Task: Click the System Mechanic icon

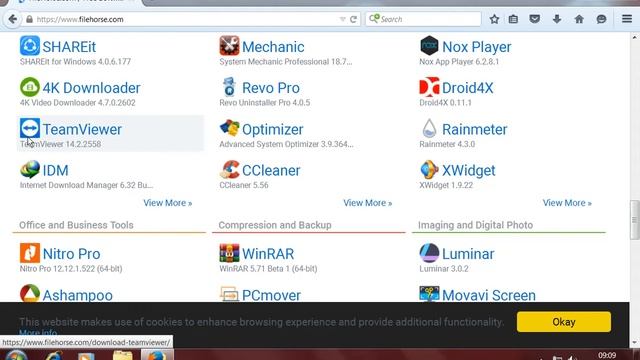Action: click(x=229, y=45)
